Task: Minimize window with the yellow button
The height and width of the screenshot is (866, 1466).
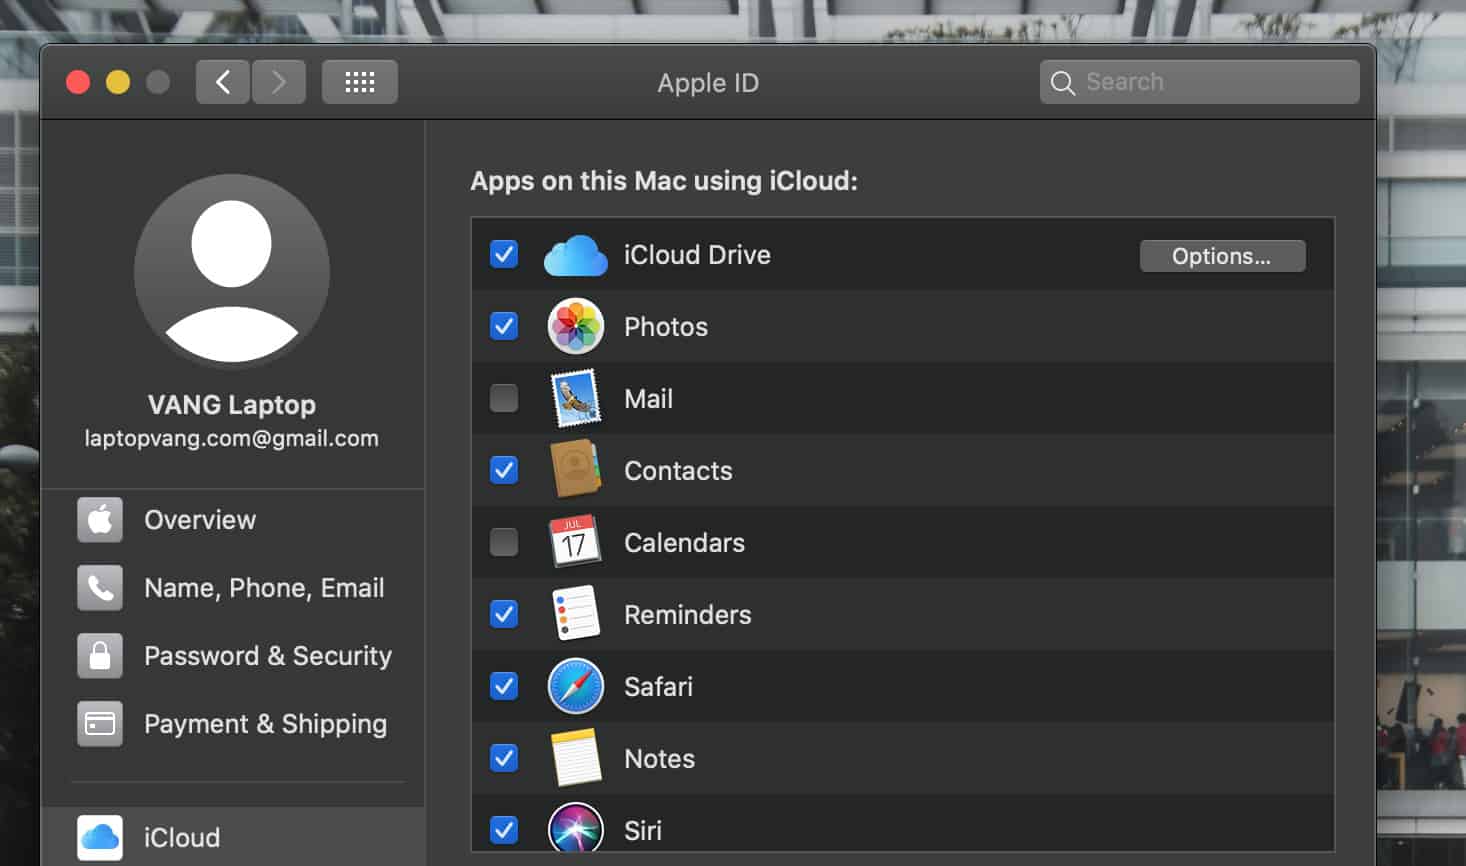Action: [118, 82]
